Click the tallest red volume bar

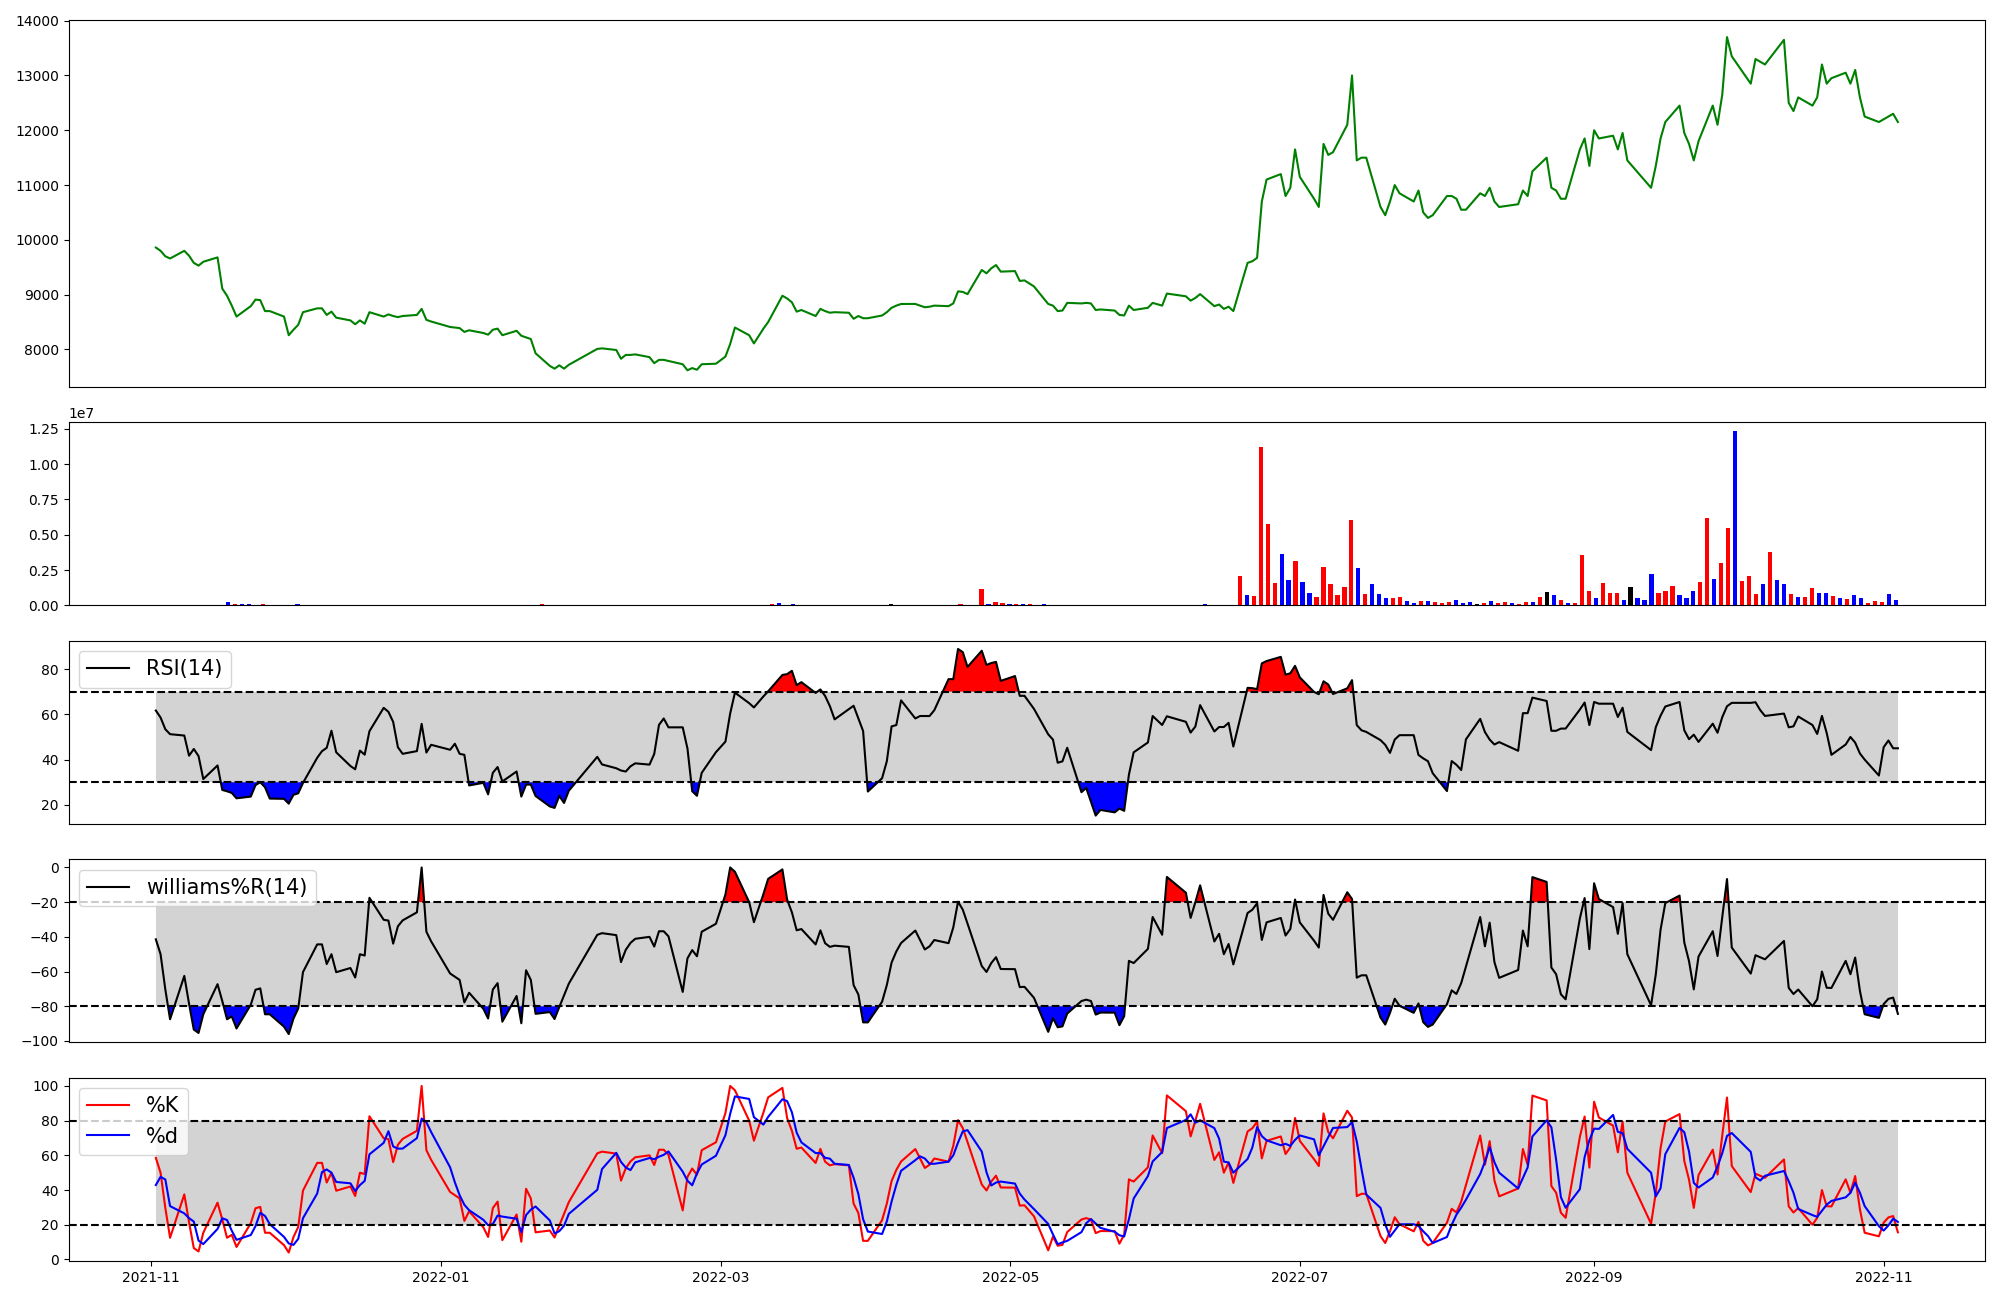click(x=1261, y=525)
